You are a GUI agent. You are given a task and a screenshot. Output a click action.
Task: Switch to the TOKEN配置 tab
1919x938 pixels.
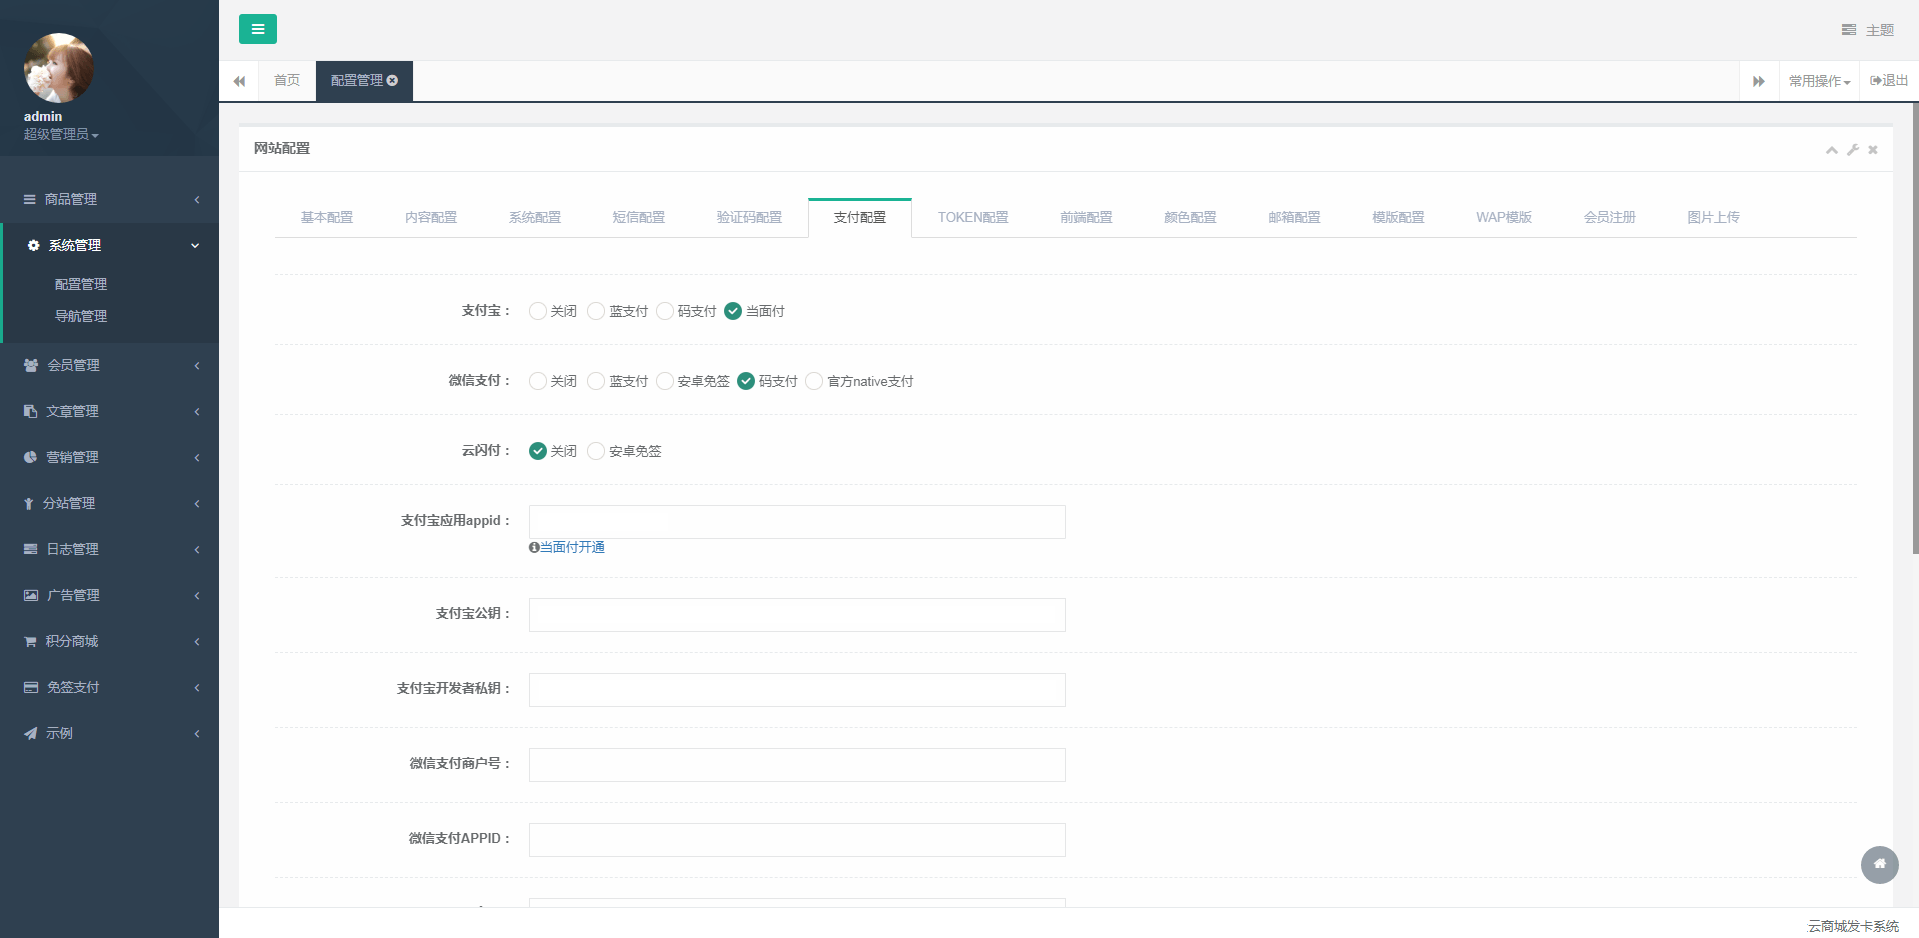click(972, 217)
